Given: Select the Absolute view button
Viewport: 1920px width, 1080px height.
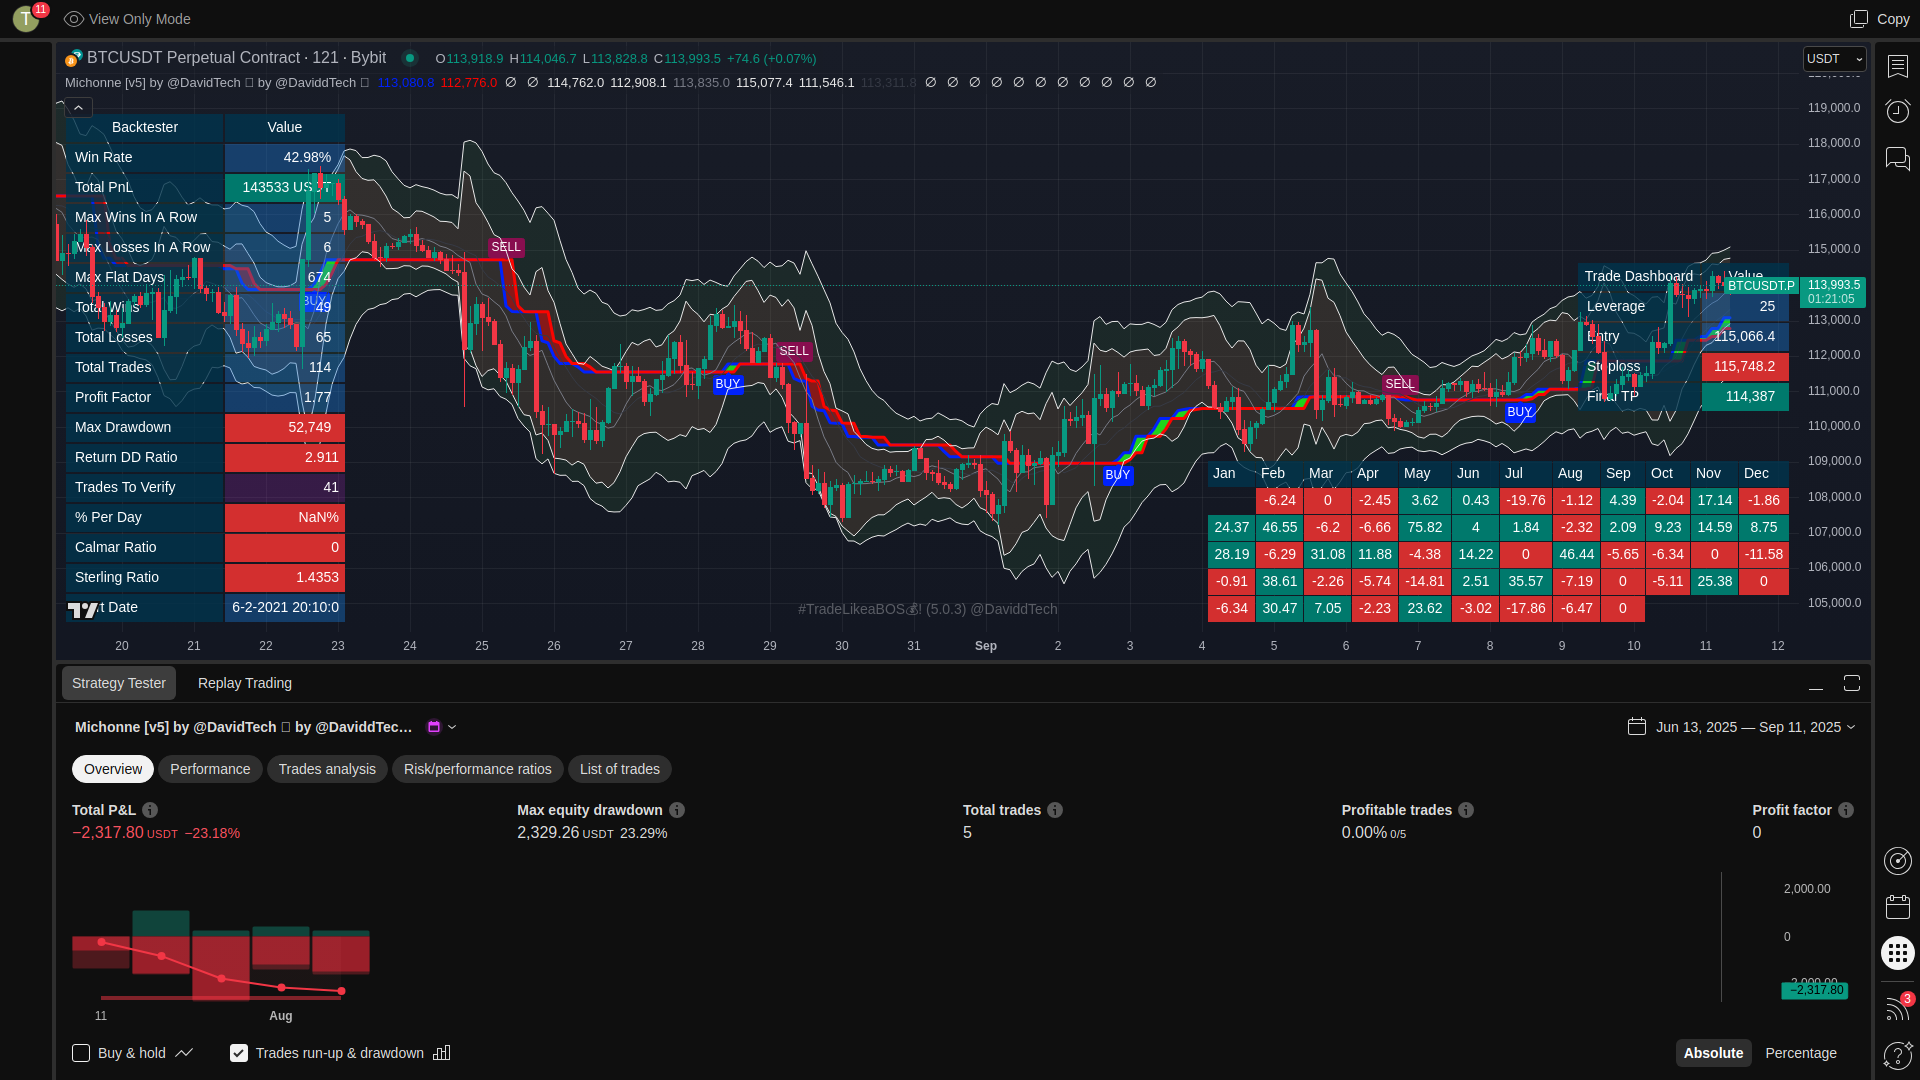Looking at the screenshot, I should 1713,1053.
